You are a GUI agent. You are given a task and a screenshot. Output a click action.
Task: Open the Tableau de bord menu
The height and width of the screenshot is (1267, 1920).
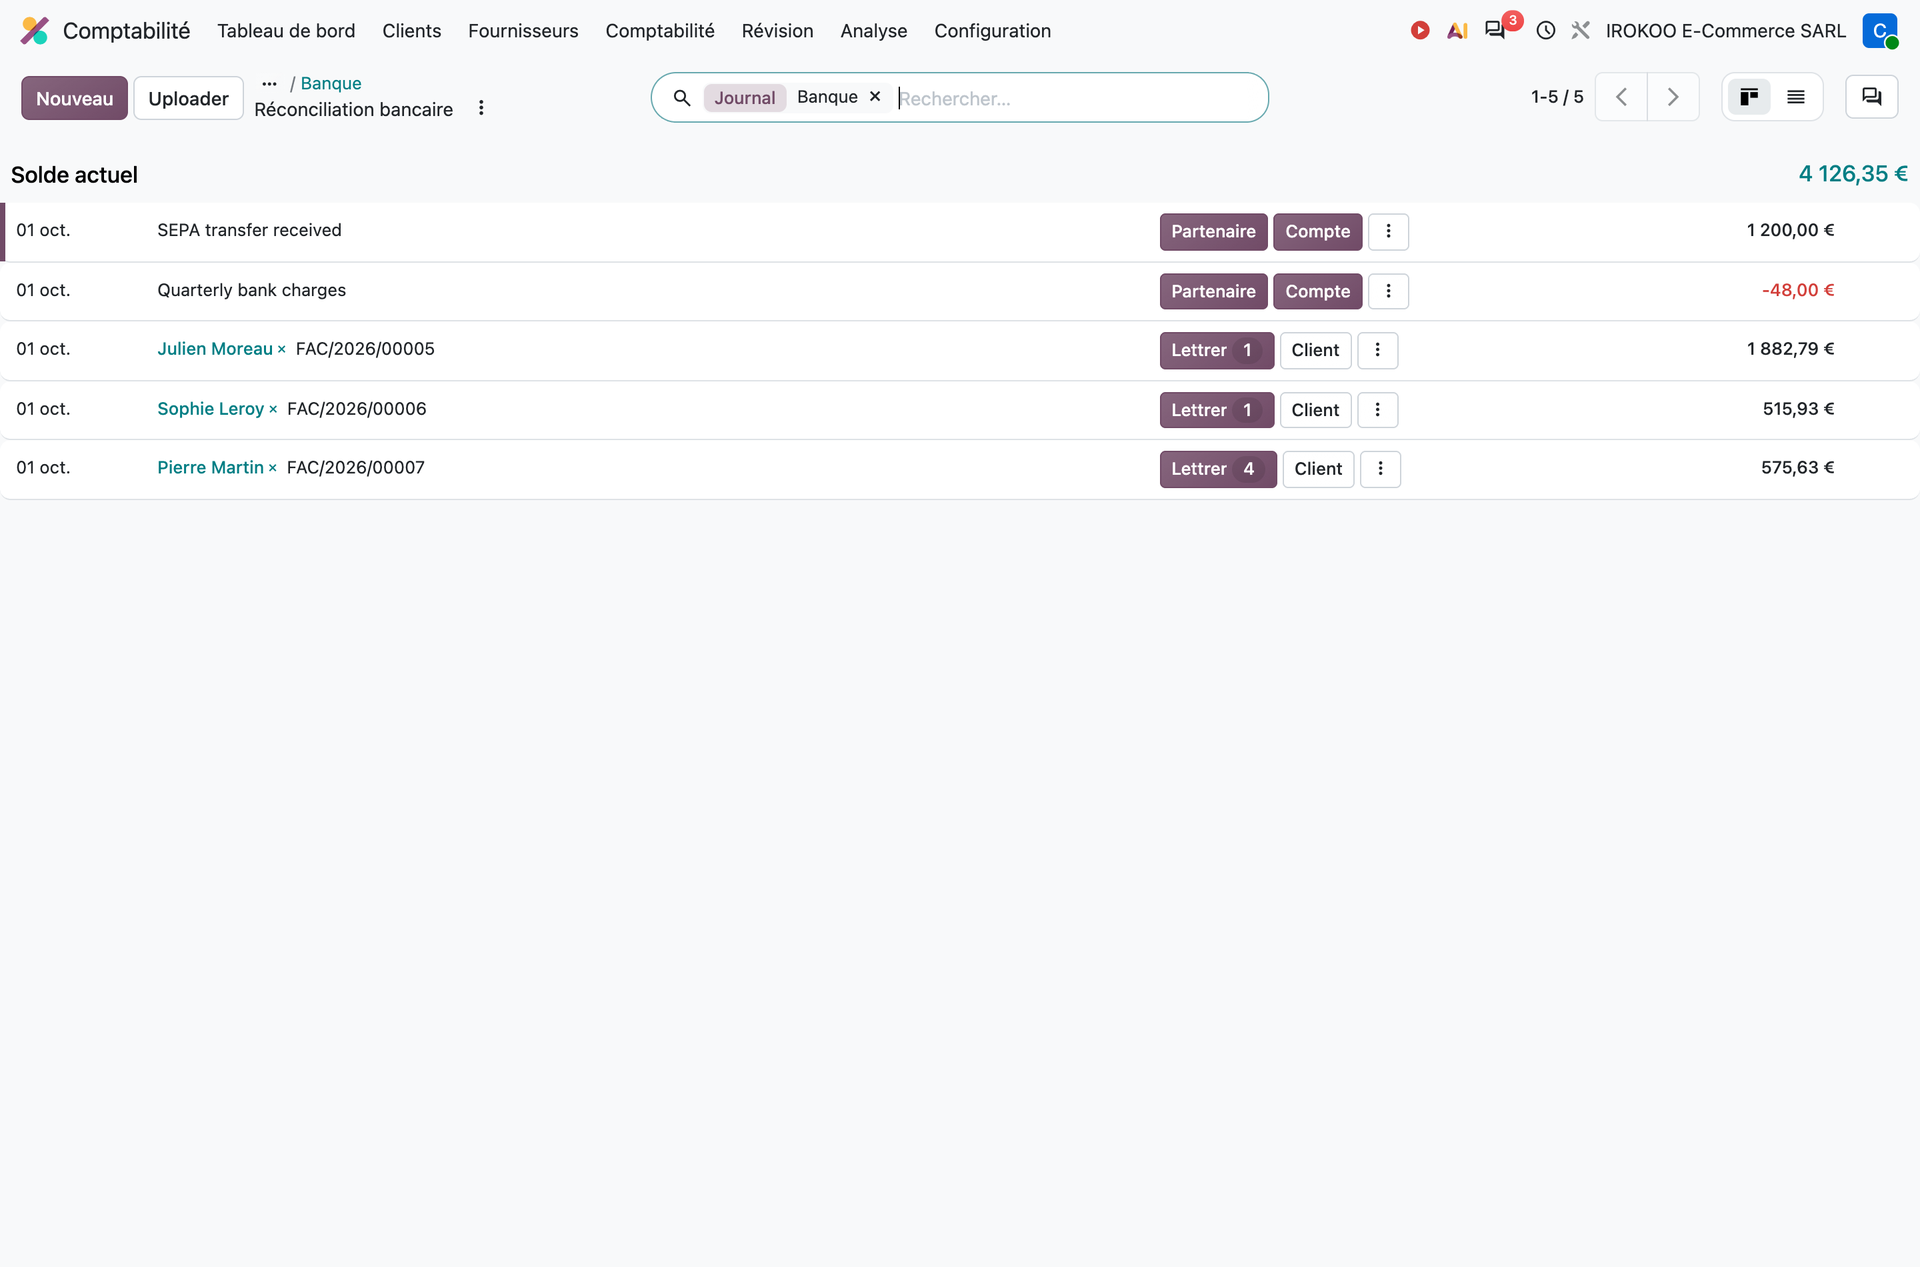[286, 31]
